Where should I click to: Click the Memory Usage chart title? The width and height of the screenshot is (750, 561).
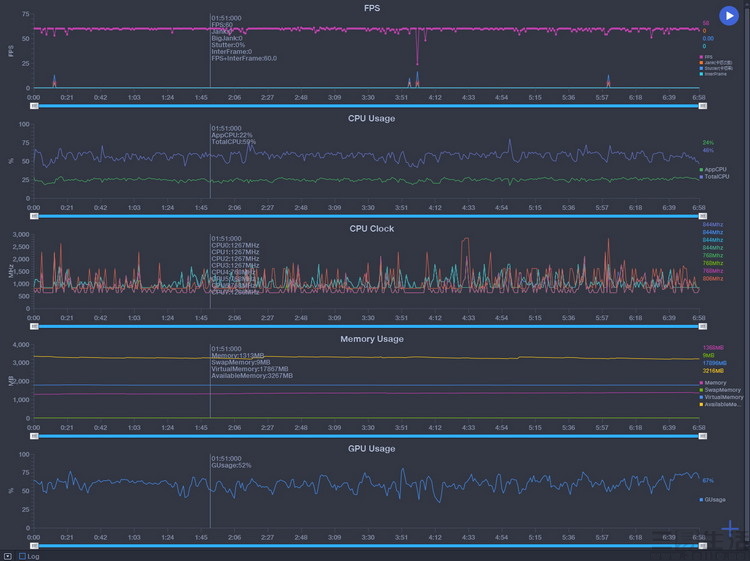372,339
